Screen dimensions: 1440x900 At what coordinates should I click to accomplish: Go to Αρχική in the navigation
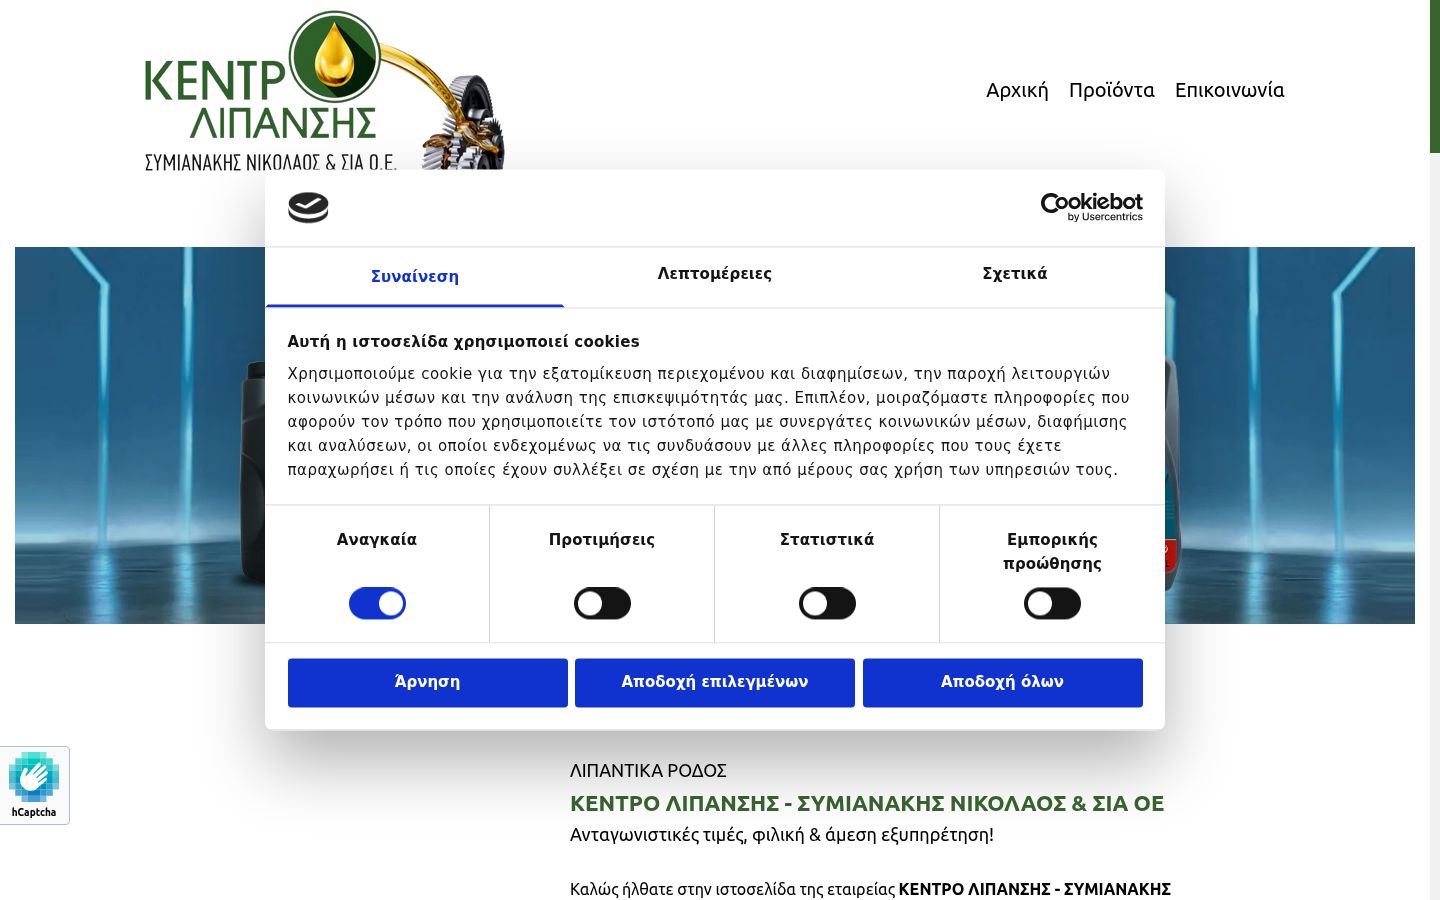(1017, 90)
